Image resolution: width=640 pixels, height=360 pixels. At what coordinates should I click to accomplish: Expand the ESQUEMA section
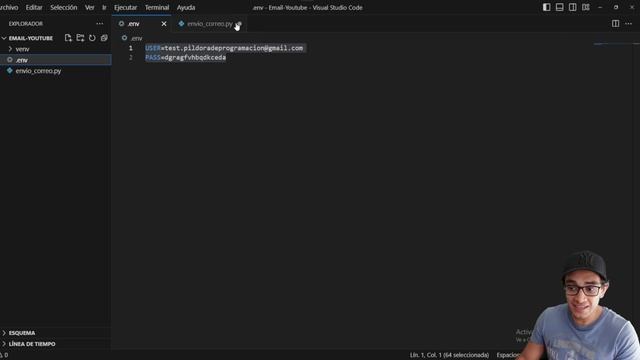coord(56,333)
